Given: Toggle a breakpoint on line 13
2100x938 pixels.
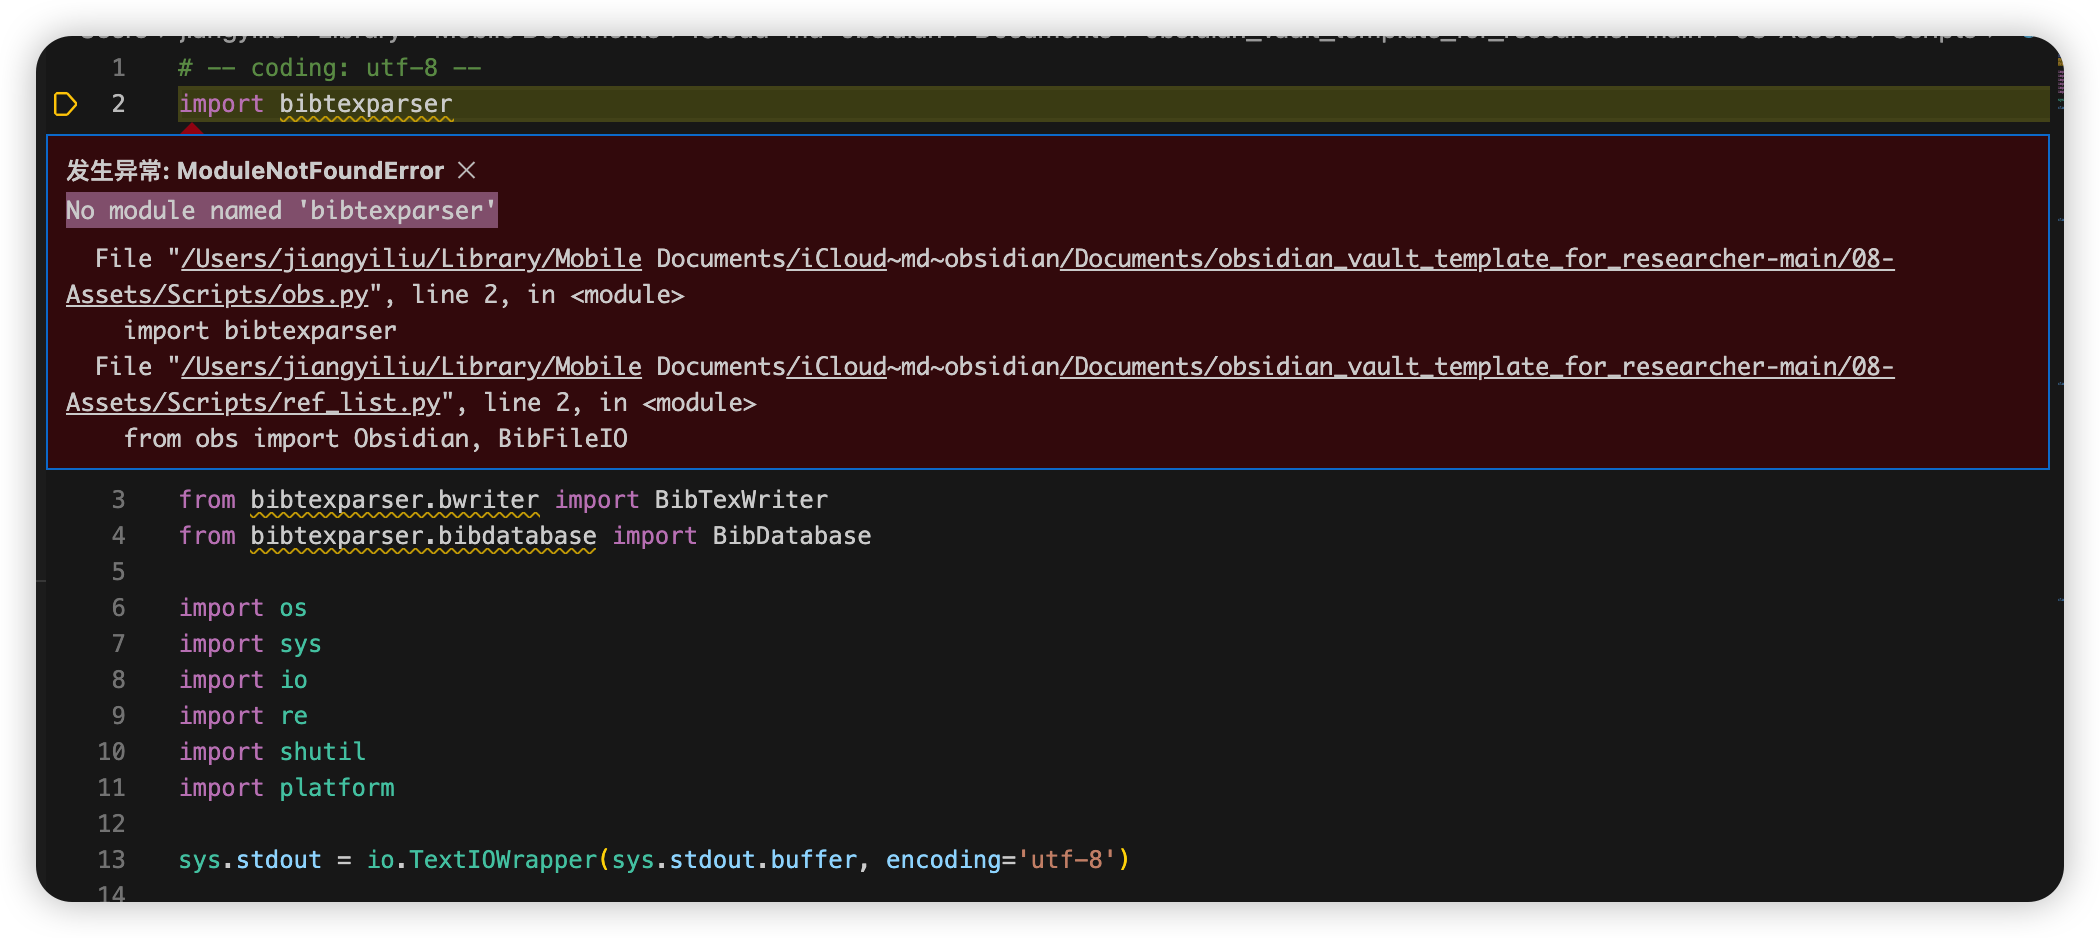Looking at the screenshot, I should (68, 859).
